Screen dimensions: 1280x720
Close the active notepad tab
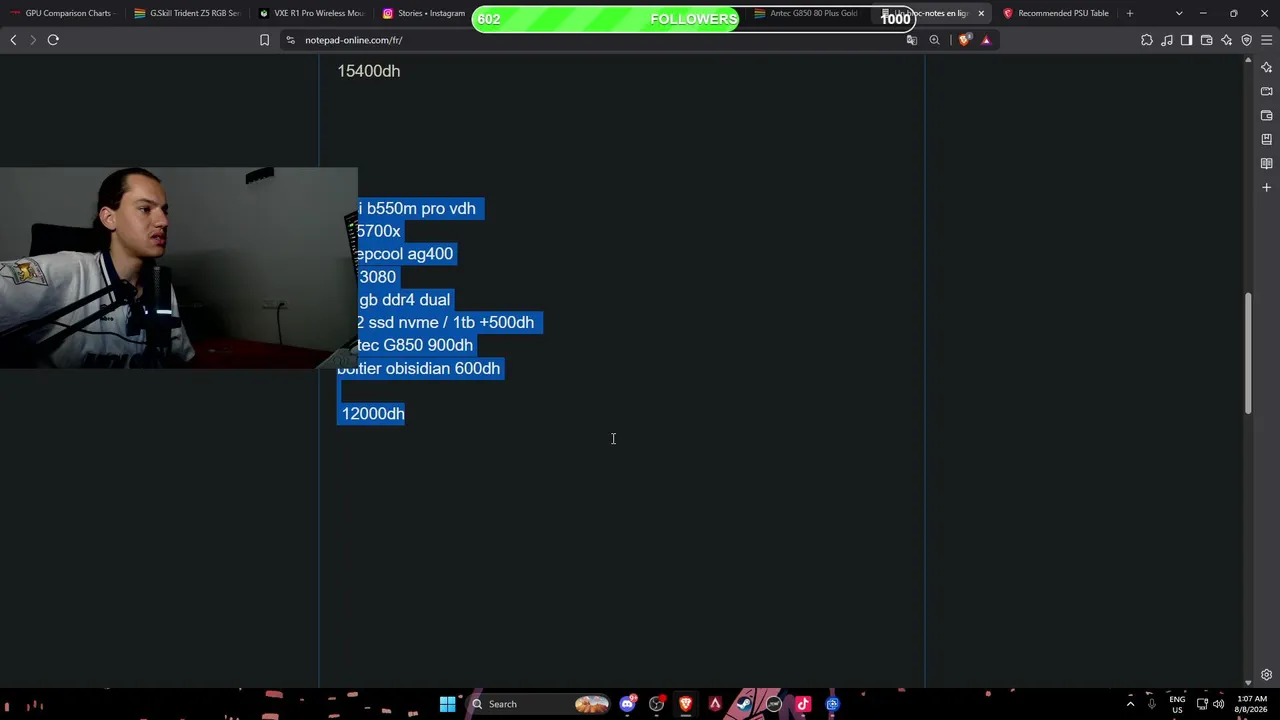(981, 13)
